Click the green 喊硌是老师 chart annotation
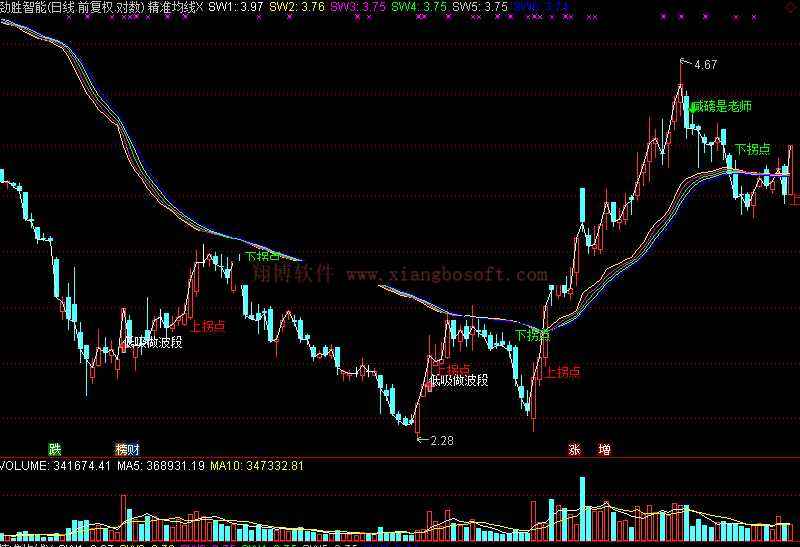 pyautogui.click(x=721, y=105)
